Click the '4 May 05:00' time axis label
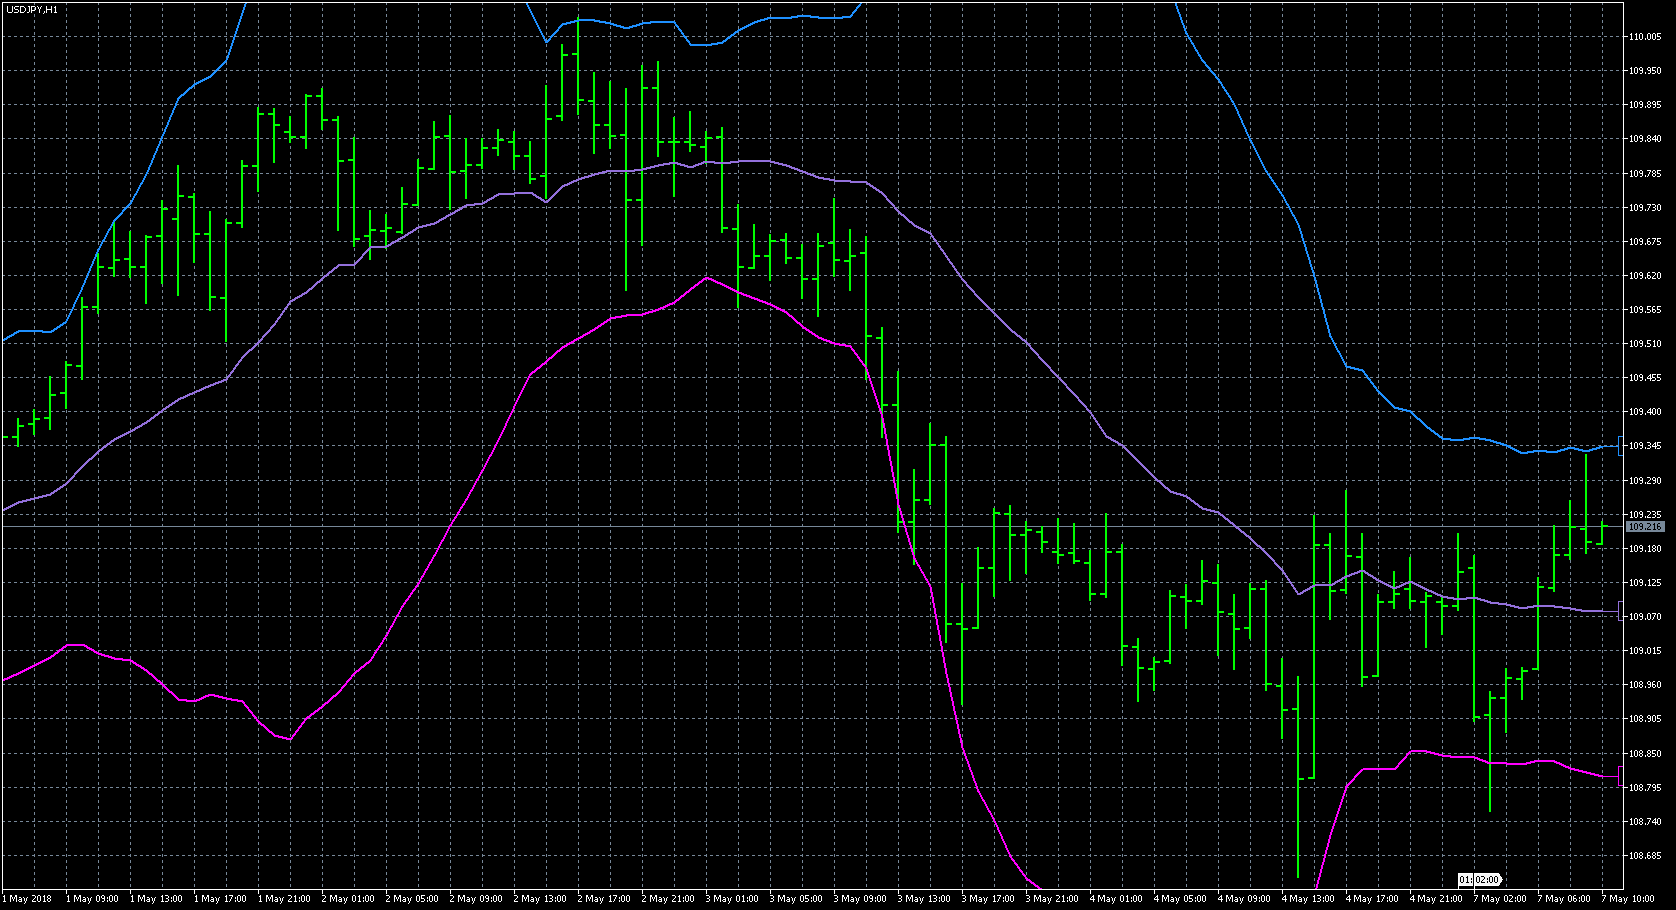The image size is (1676, 910). (1180, 899)
